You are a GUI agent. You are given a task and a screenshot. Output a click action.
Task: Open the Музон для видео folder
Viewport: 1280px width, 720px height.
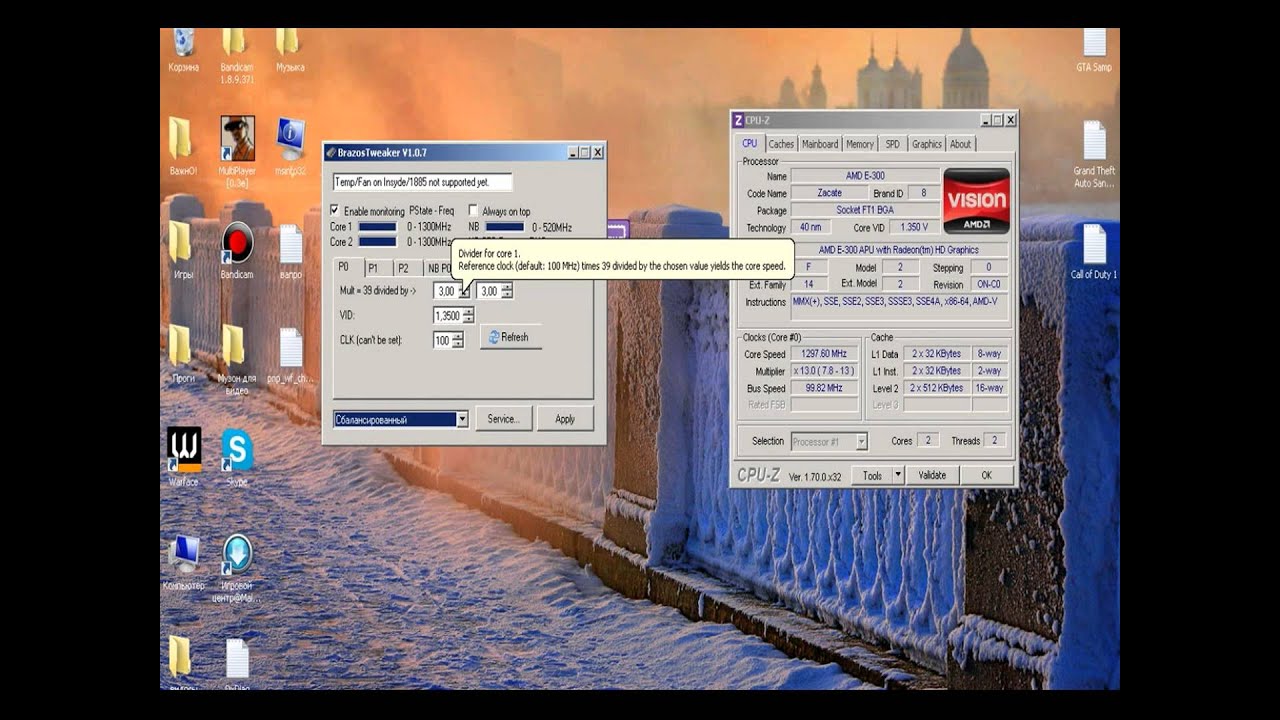(x=236, y=346)
